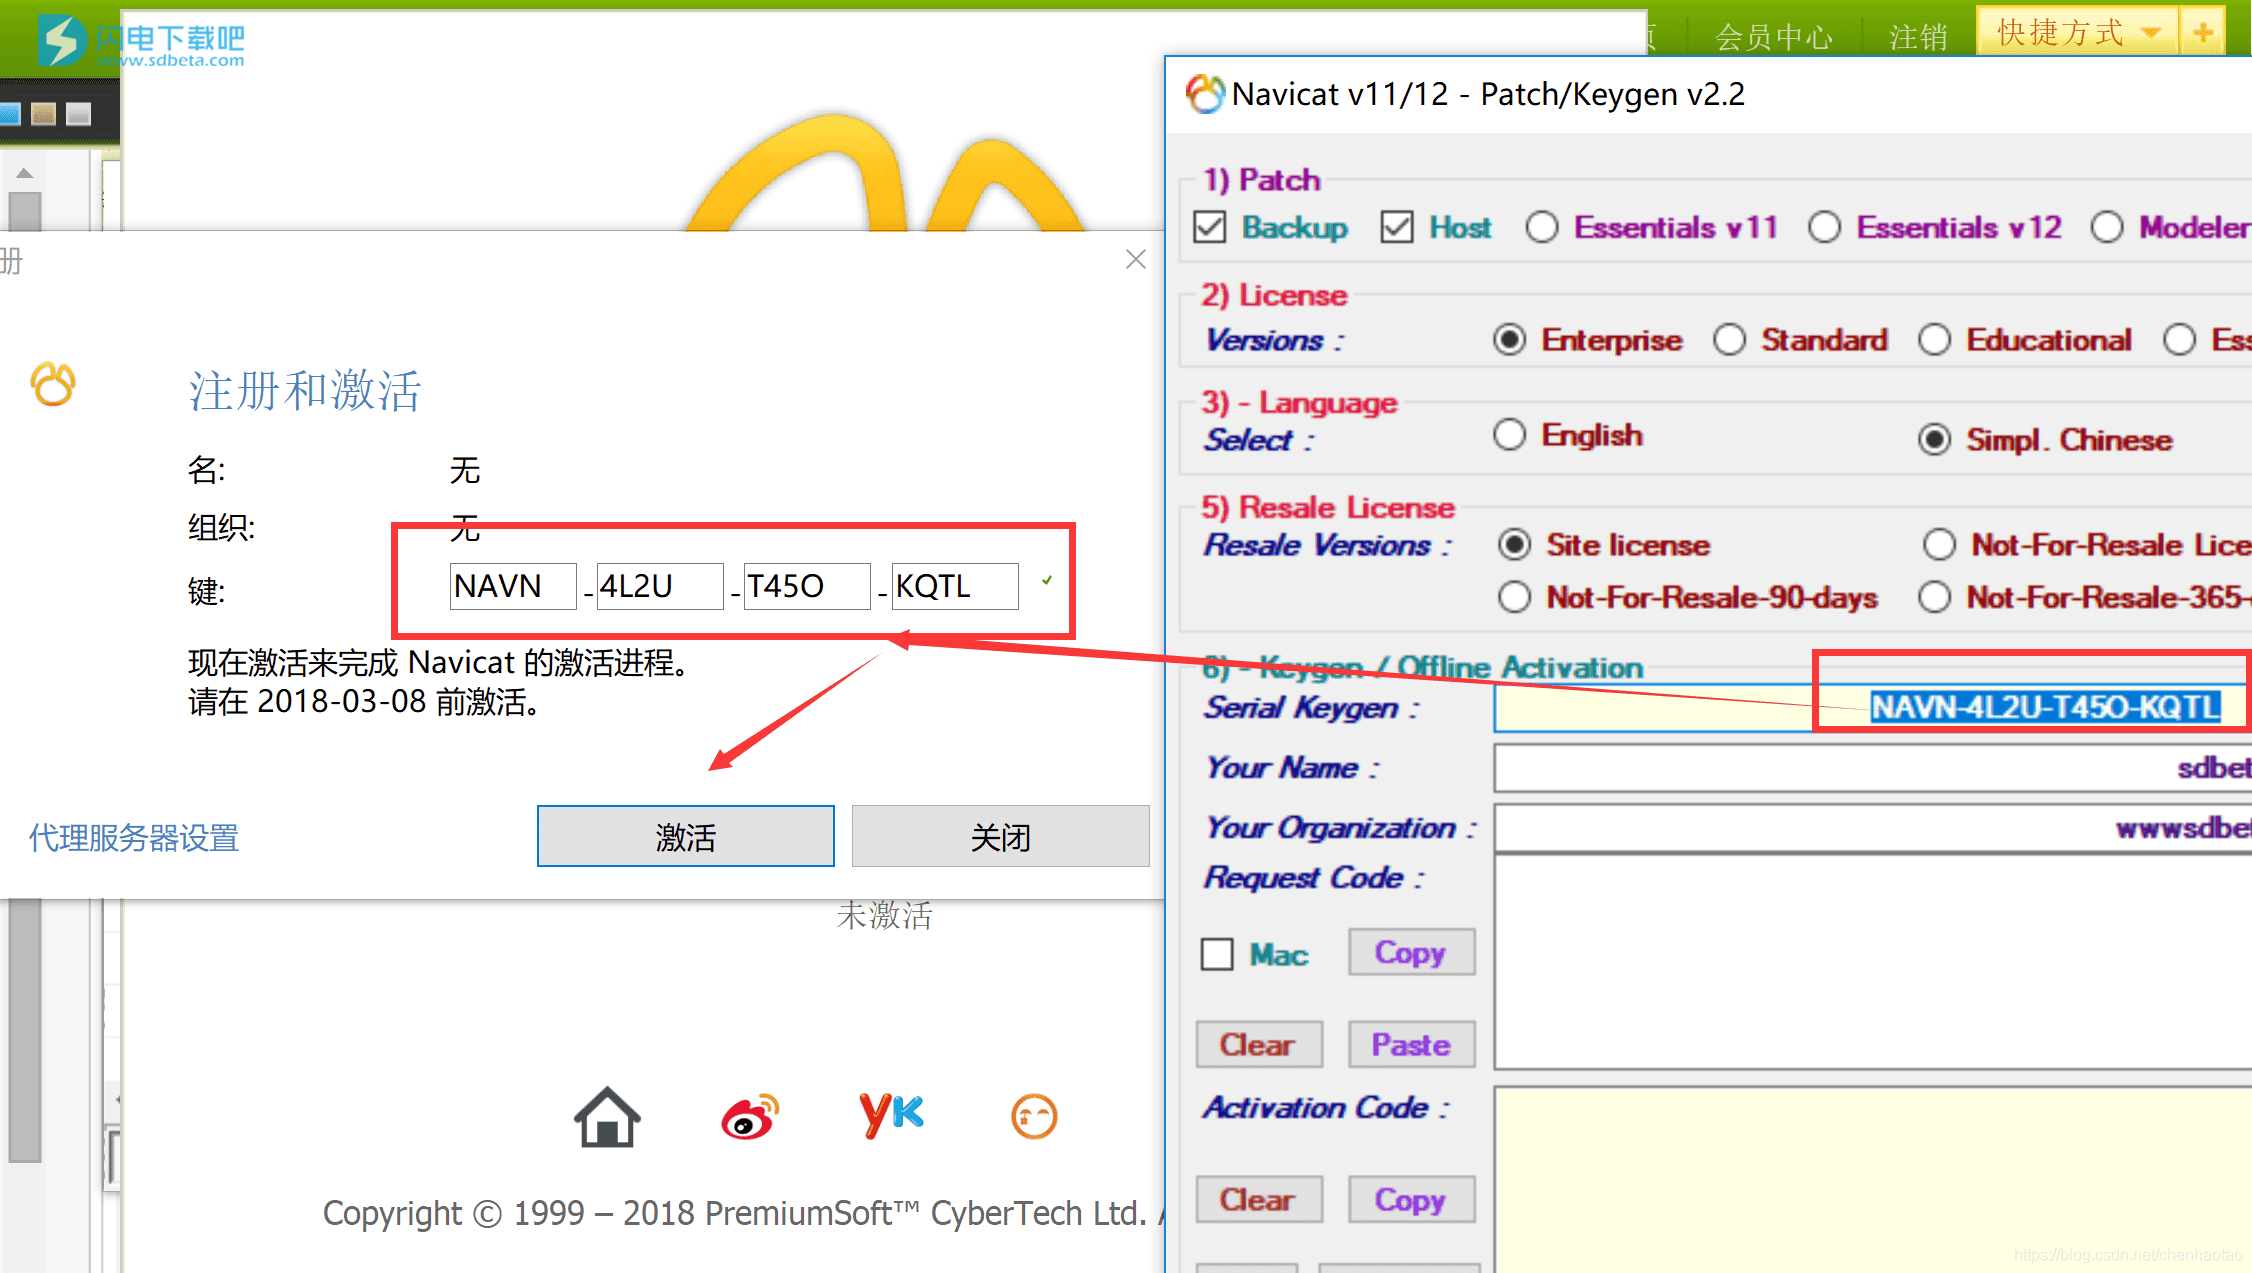Select Educational license version
The height and width of the screenshot is (1273, 2252).
pyautogui.click(x=1935, y=340)
